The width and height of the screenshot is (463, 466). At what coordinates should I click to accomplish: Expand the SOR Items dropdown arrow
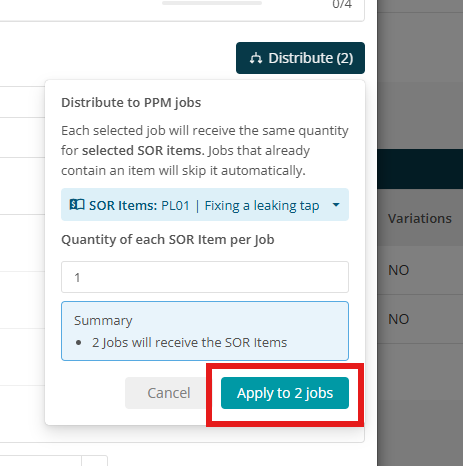[336, 205]
